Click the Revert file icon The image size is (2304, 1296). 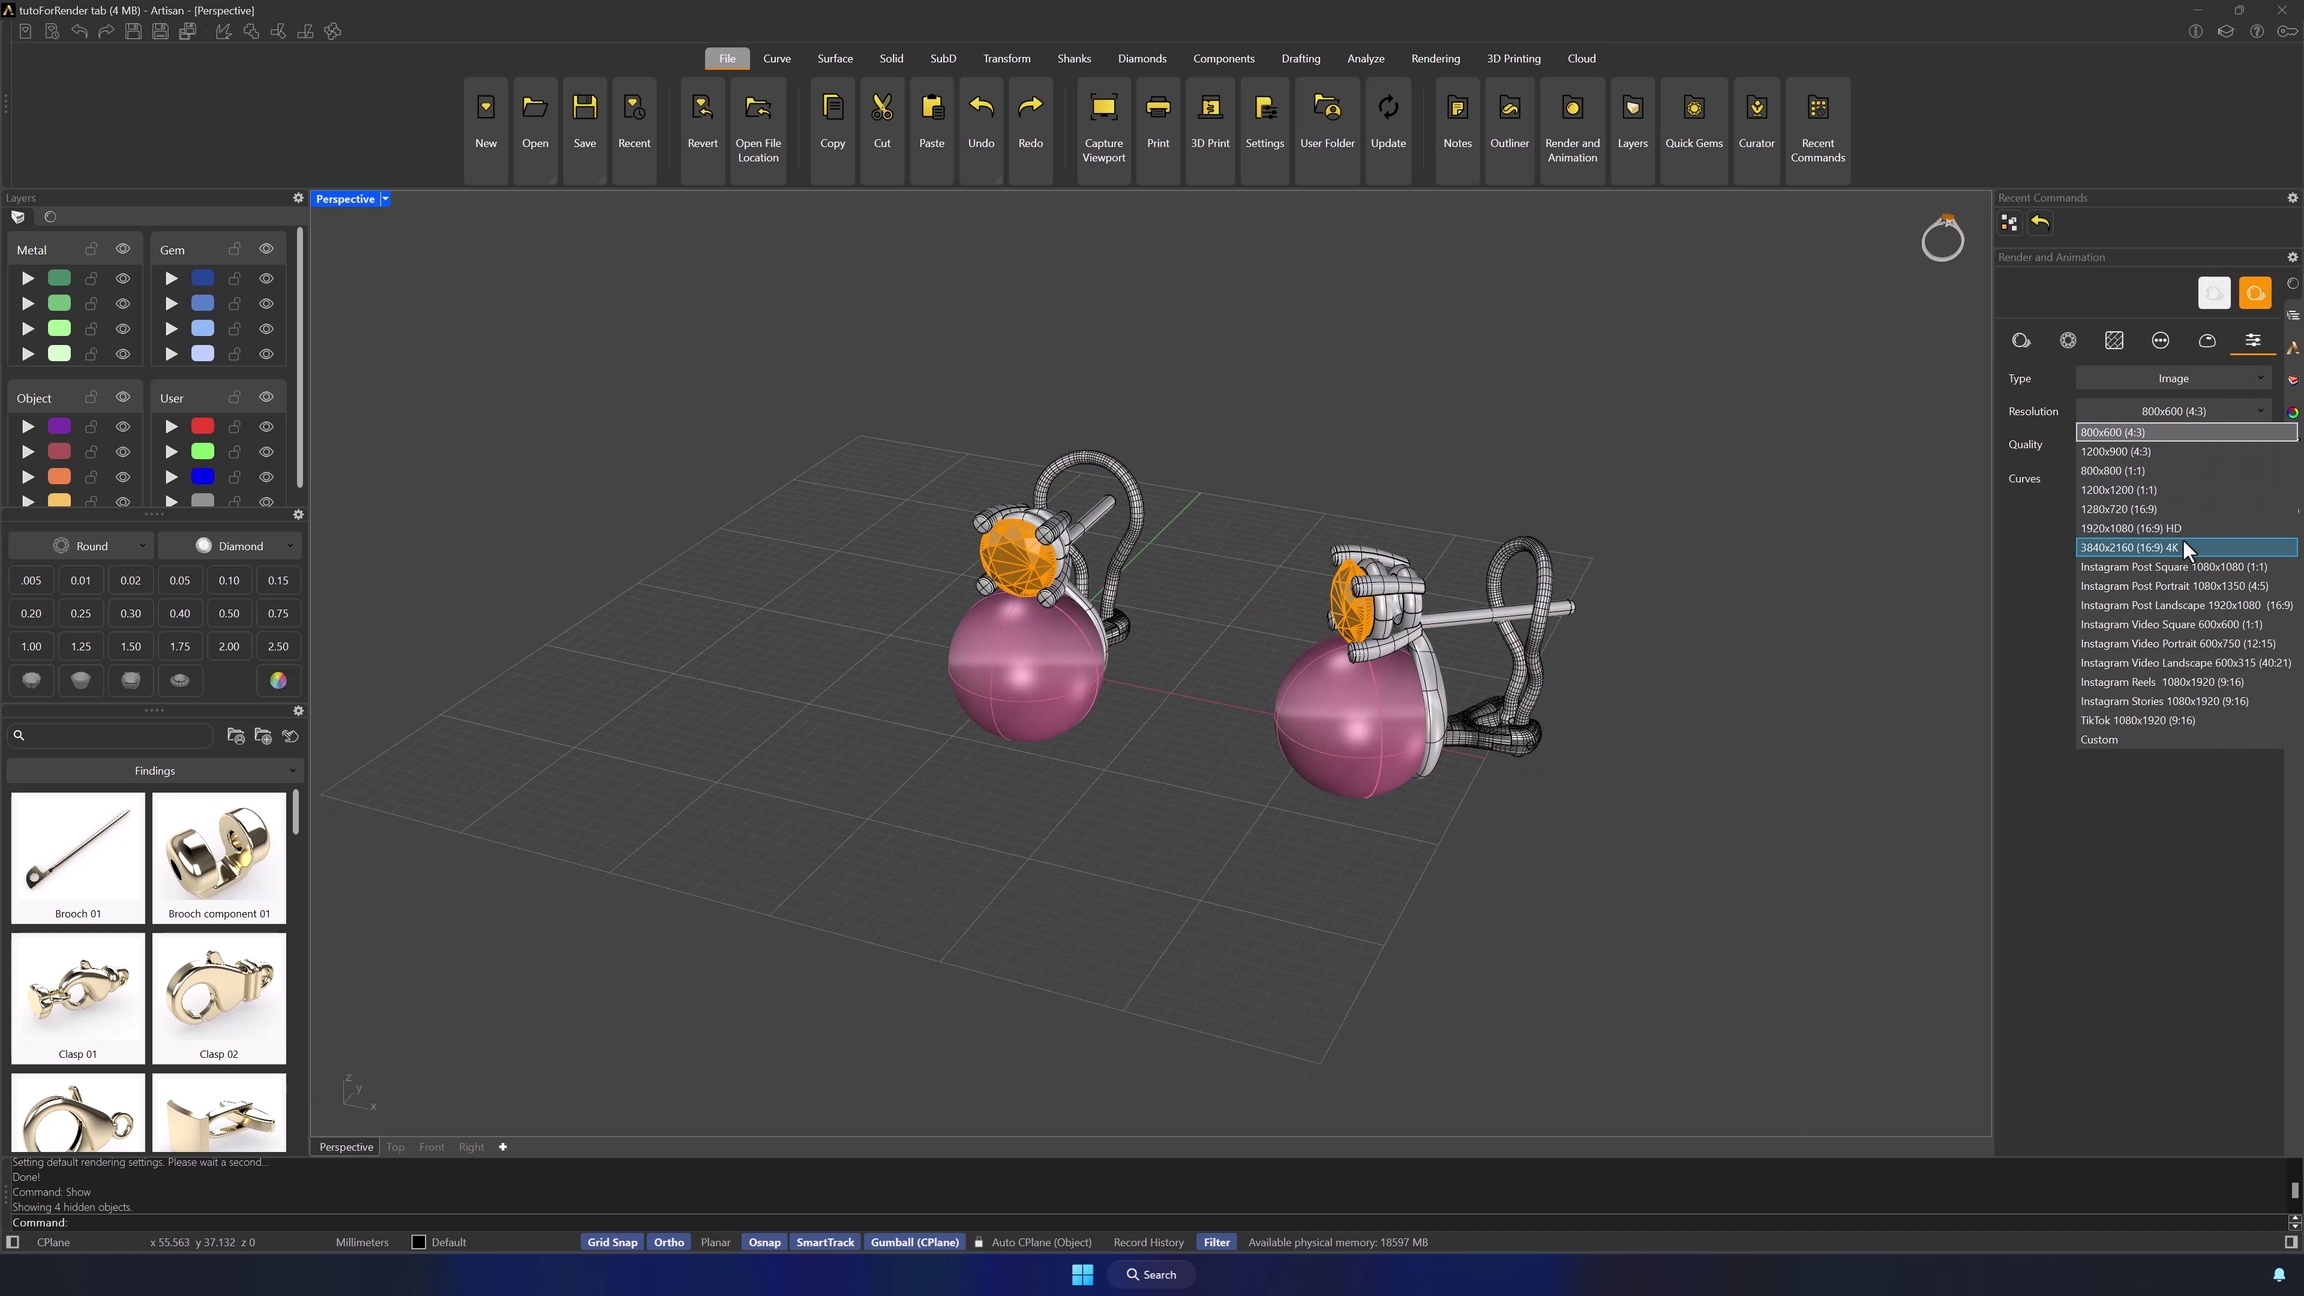tap(702, 108)
